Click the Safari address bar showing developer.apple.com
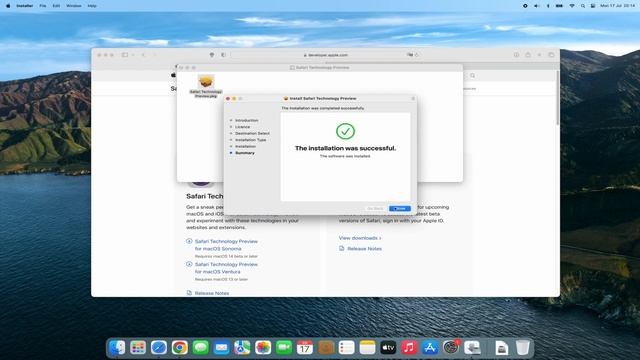This screenshot has width=640, height=360. tap(326, 55)
